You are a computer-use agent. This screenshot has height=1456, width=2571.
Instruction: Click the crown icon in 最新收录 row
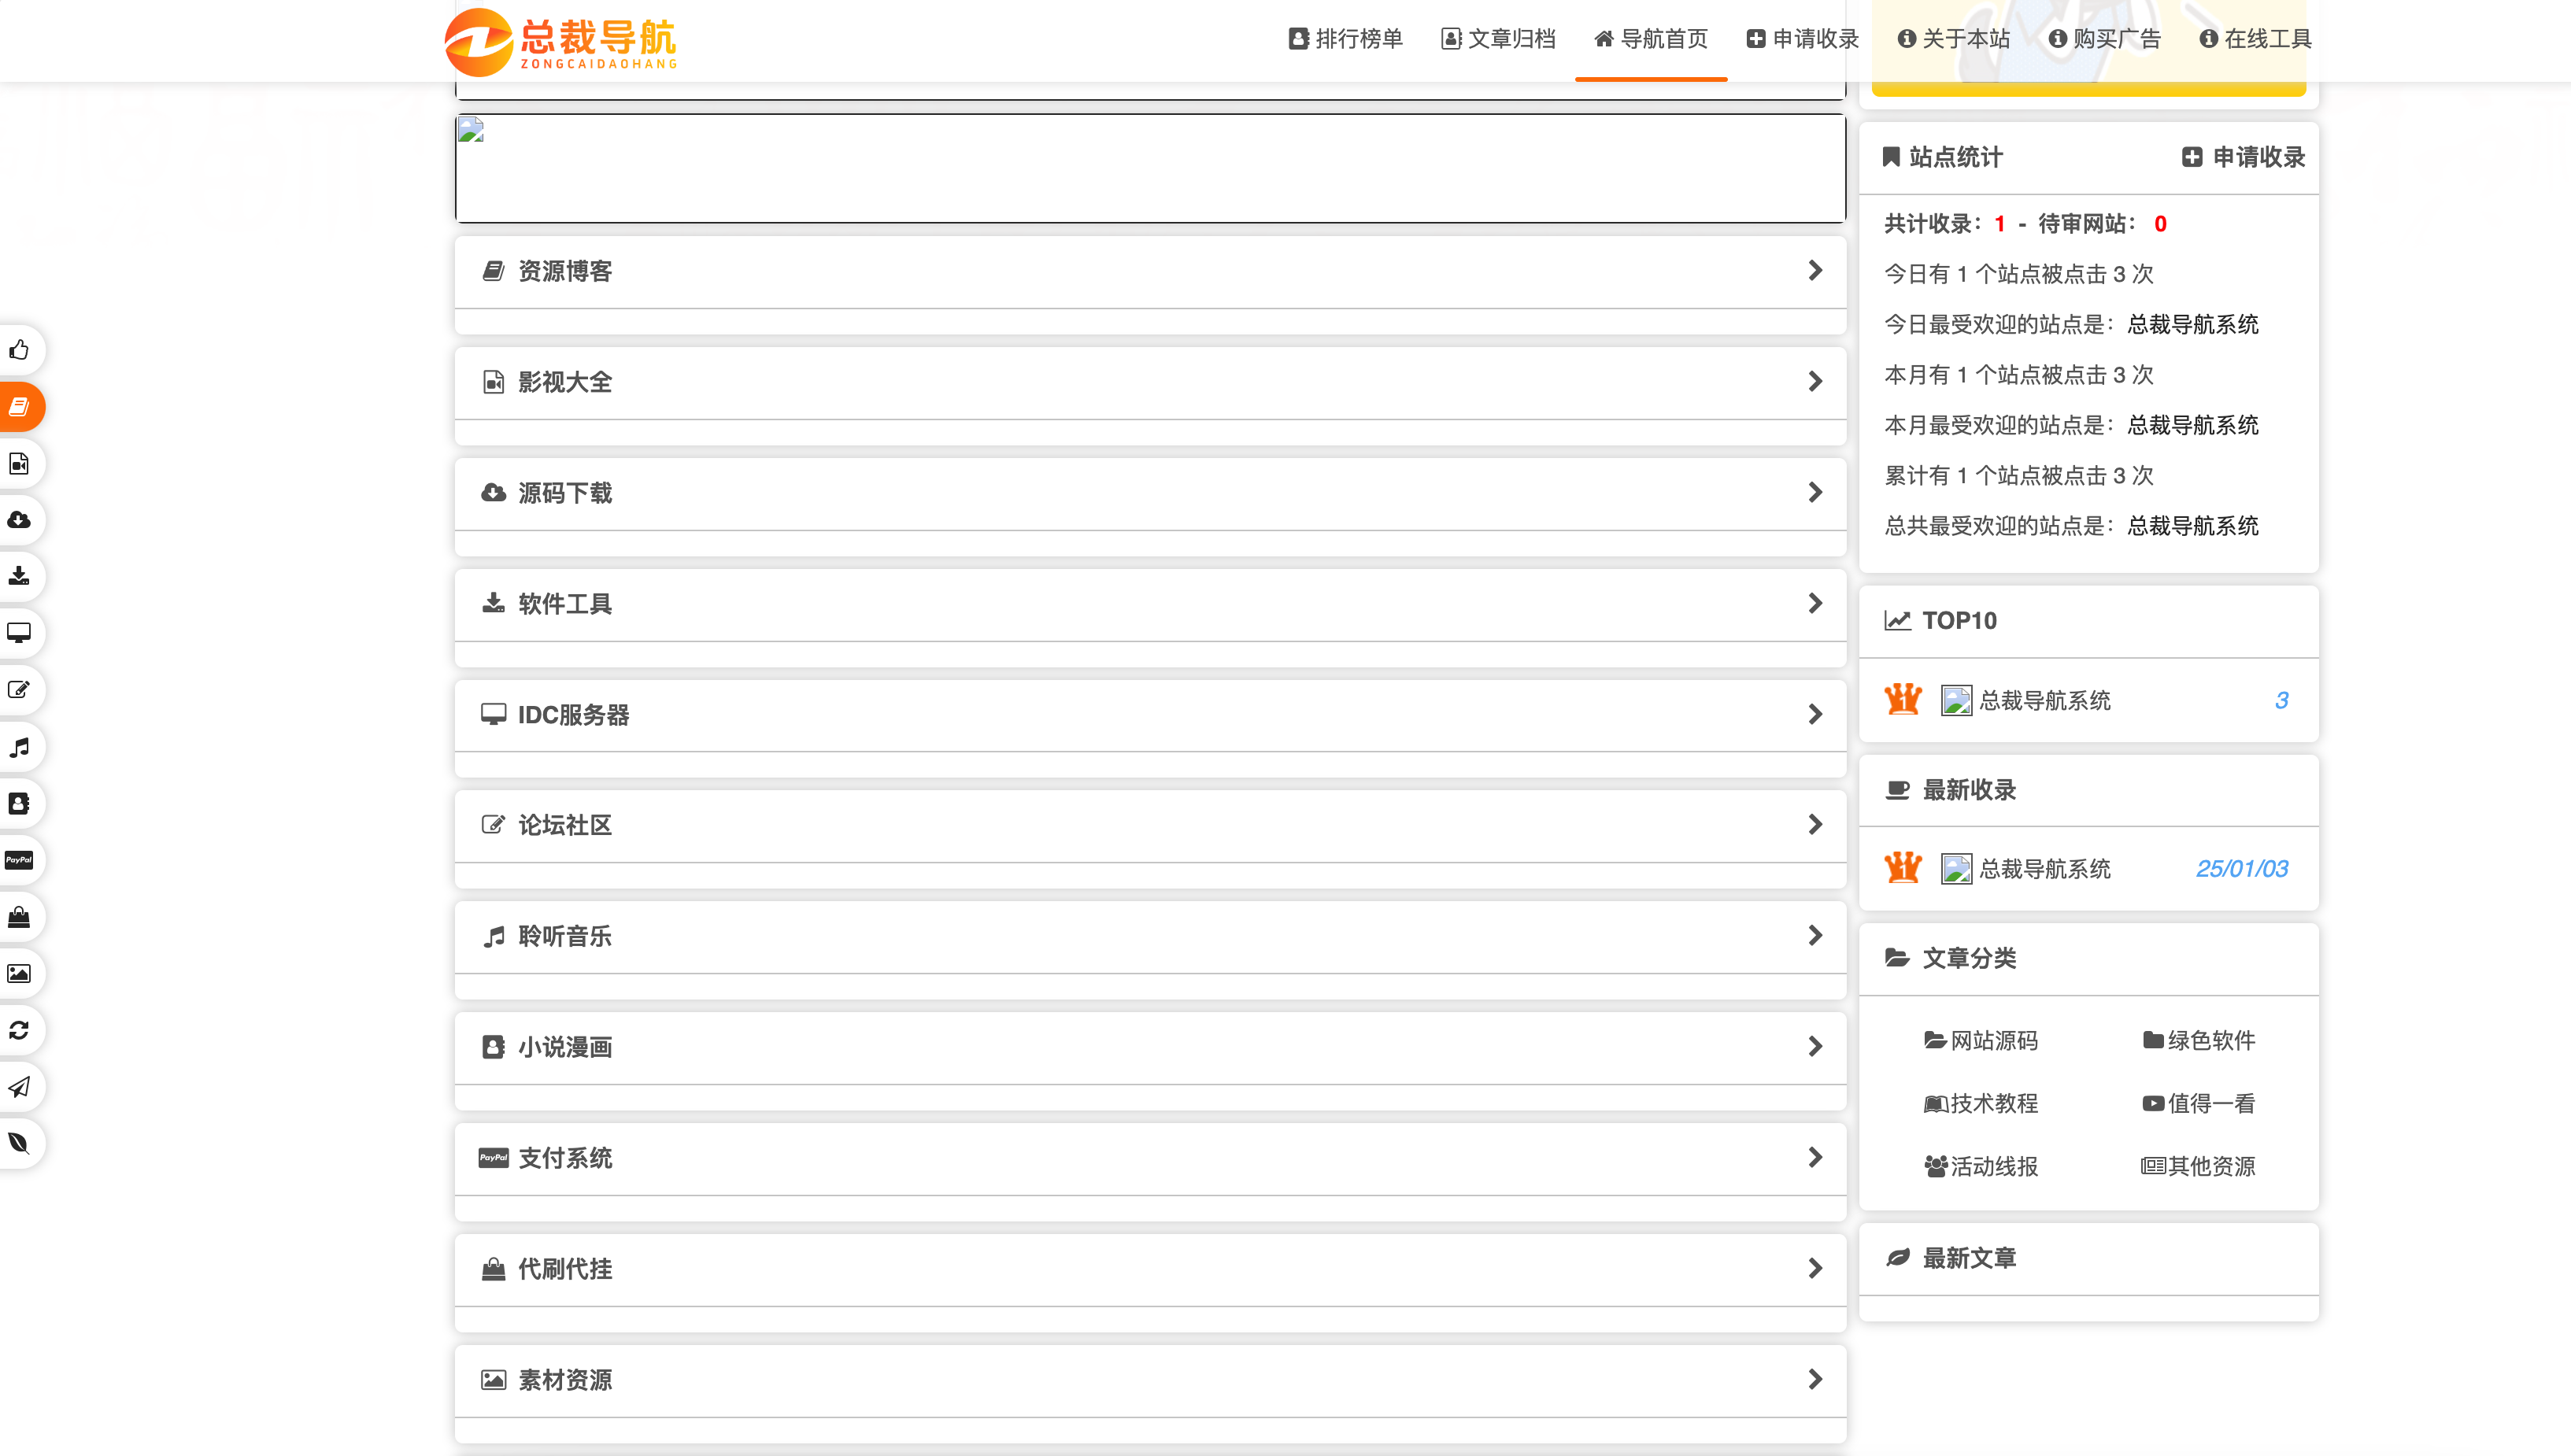point(1903,868)
